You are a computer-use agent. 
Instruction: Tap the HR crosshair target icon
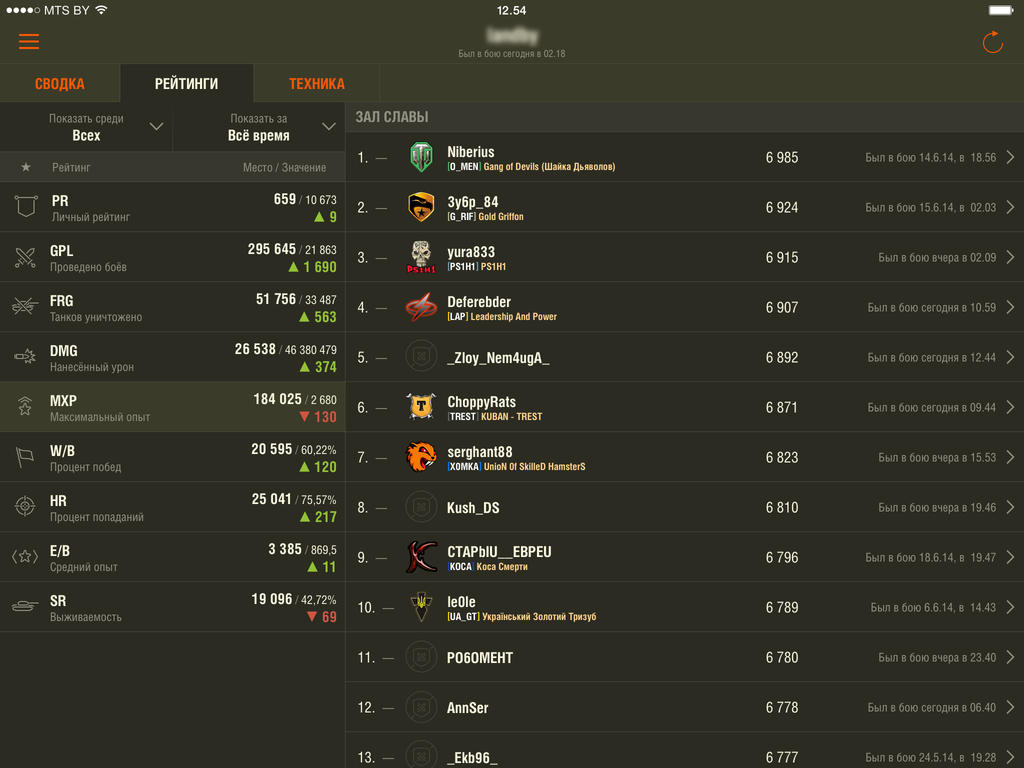click(25, 506)
